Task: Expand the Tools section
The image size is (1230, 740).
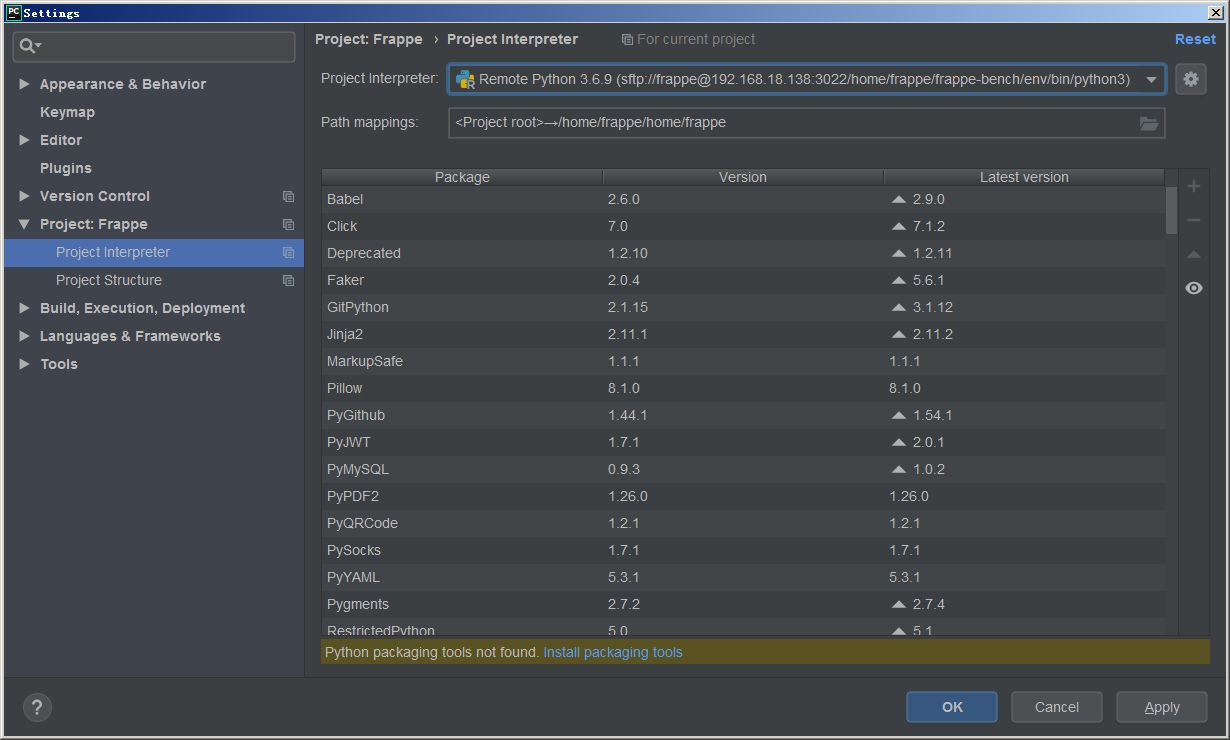Action: point(24,364)
